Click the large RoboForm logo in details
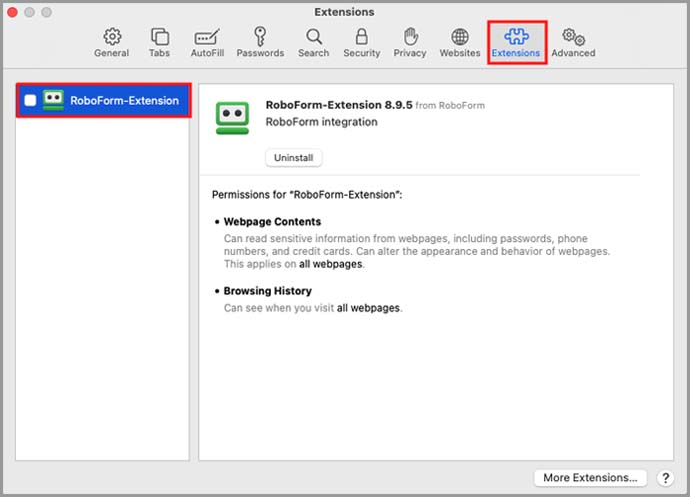The image size is (690, 497). tap(232, 118)
